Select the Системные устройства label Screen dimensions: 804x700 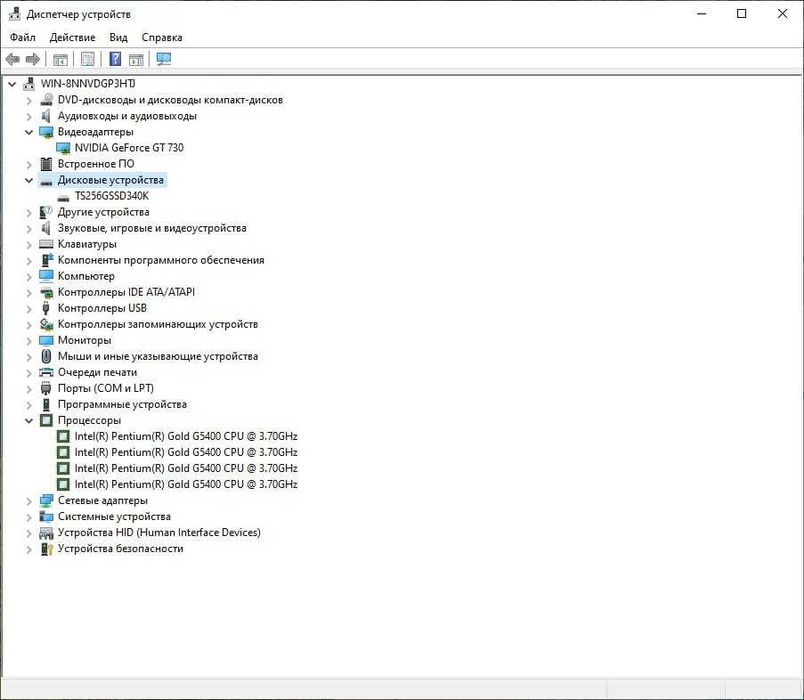(x=114, y=516)
